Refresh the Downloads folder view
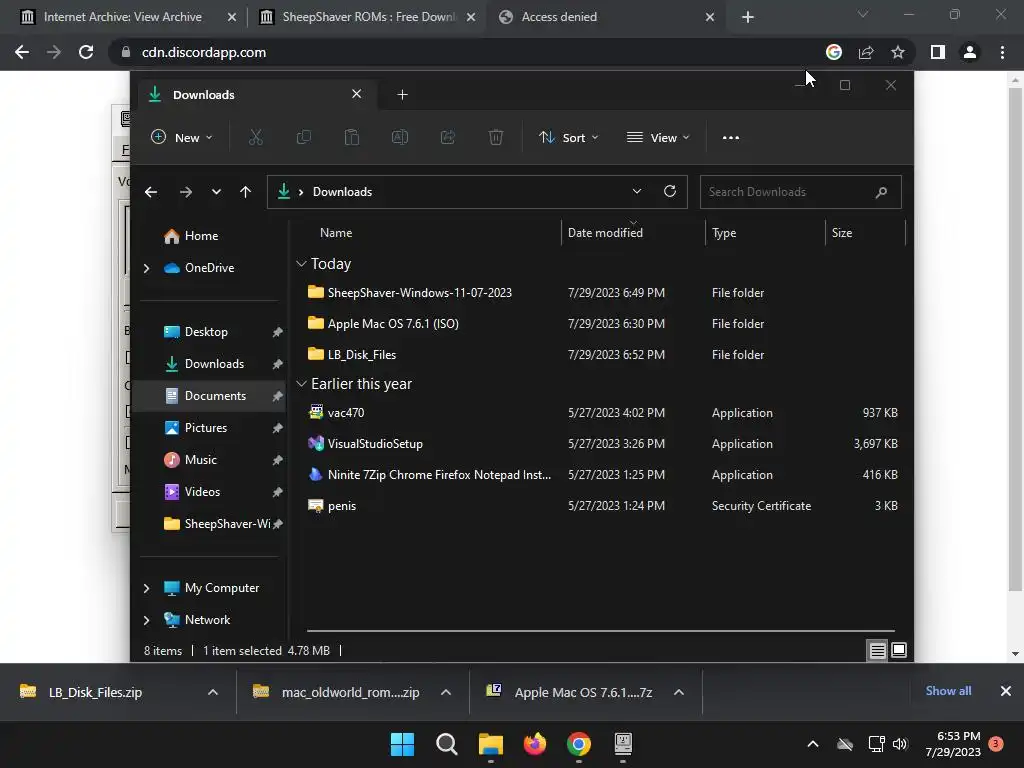Screen dimensions: 1024x768 tap(669, 191)
